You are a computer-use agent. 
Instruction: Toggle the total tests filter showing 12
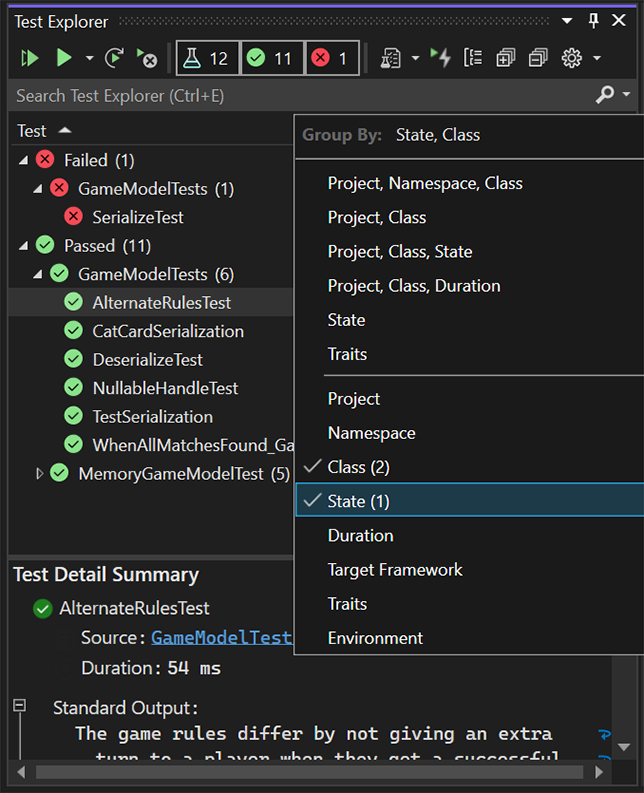[x=207, y=59]
